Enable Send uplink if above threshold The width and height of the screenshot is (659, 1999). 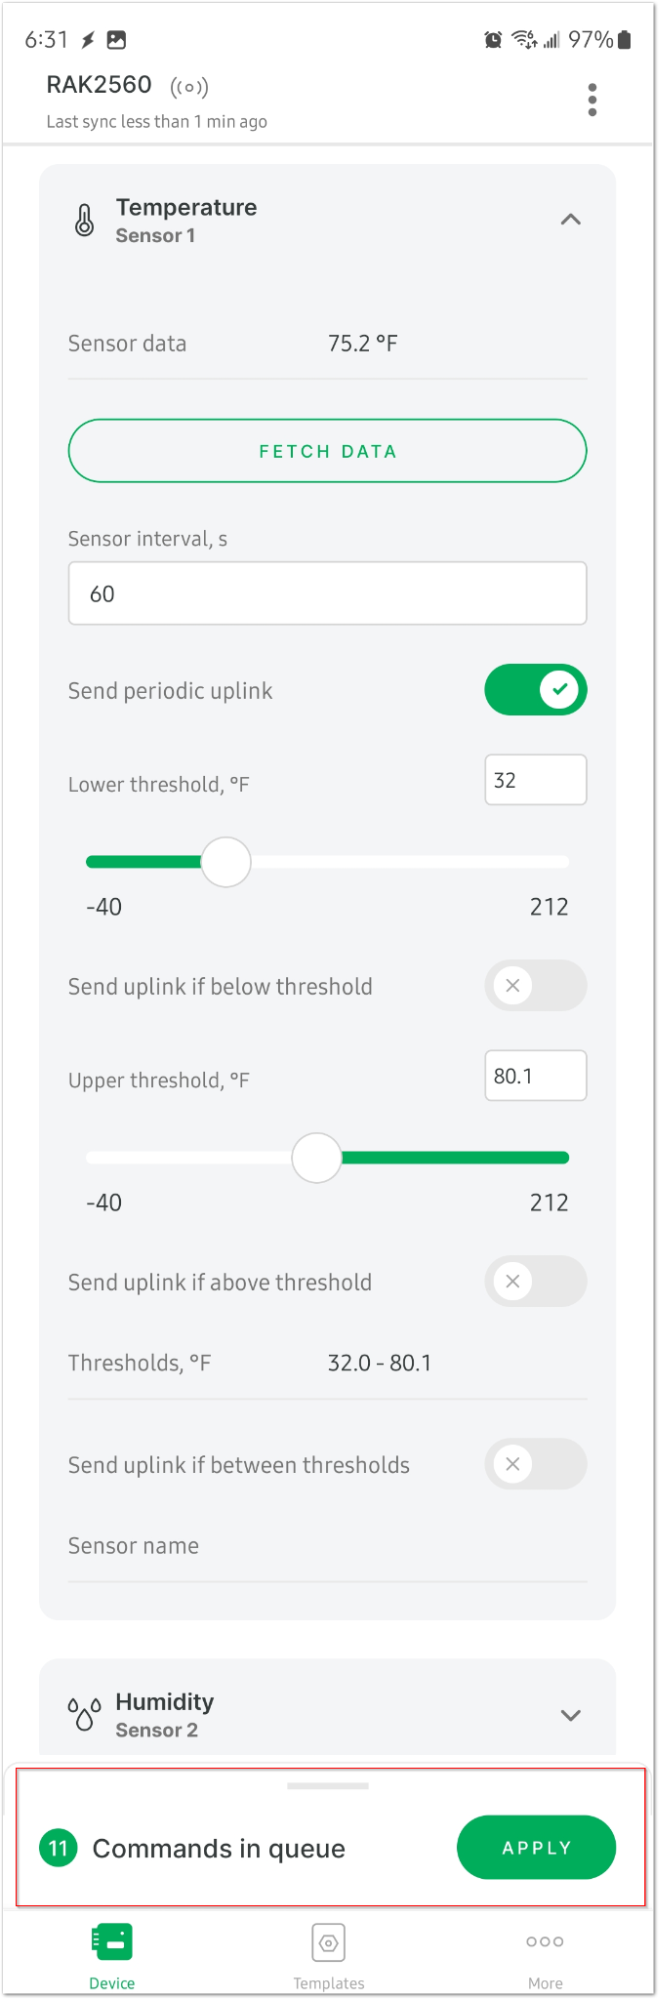(x=536, y=1282)
